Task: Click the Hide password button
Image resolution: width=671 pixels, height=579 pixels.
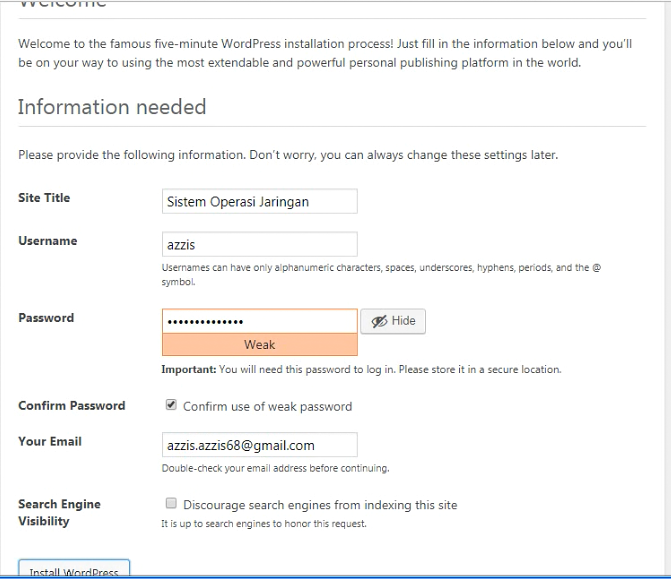Action: (x=393, y=321)
